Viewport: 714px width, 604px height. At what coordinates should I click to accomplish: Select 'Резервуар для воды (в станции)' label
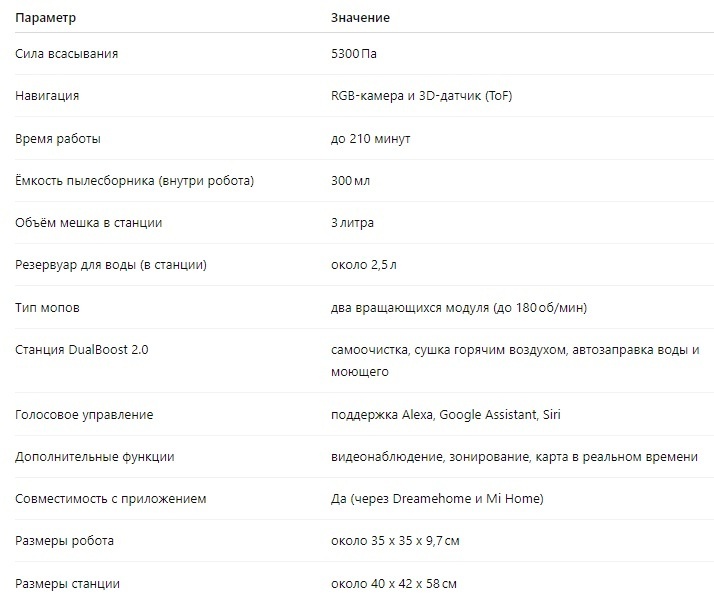[x=111, y=265]
